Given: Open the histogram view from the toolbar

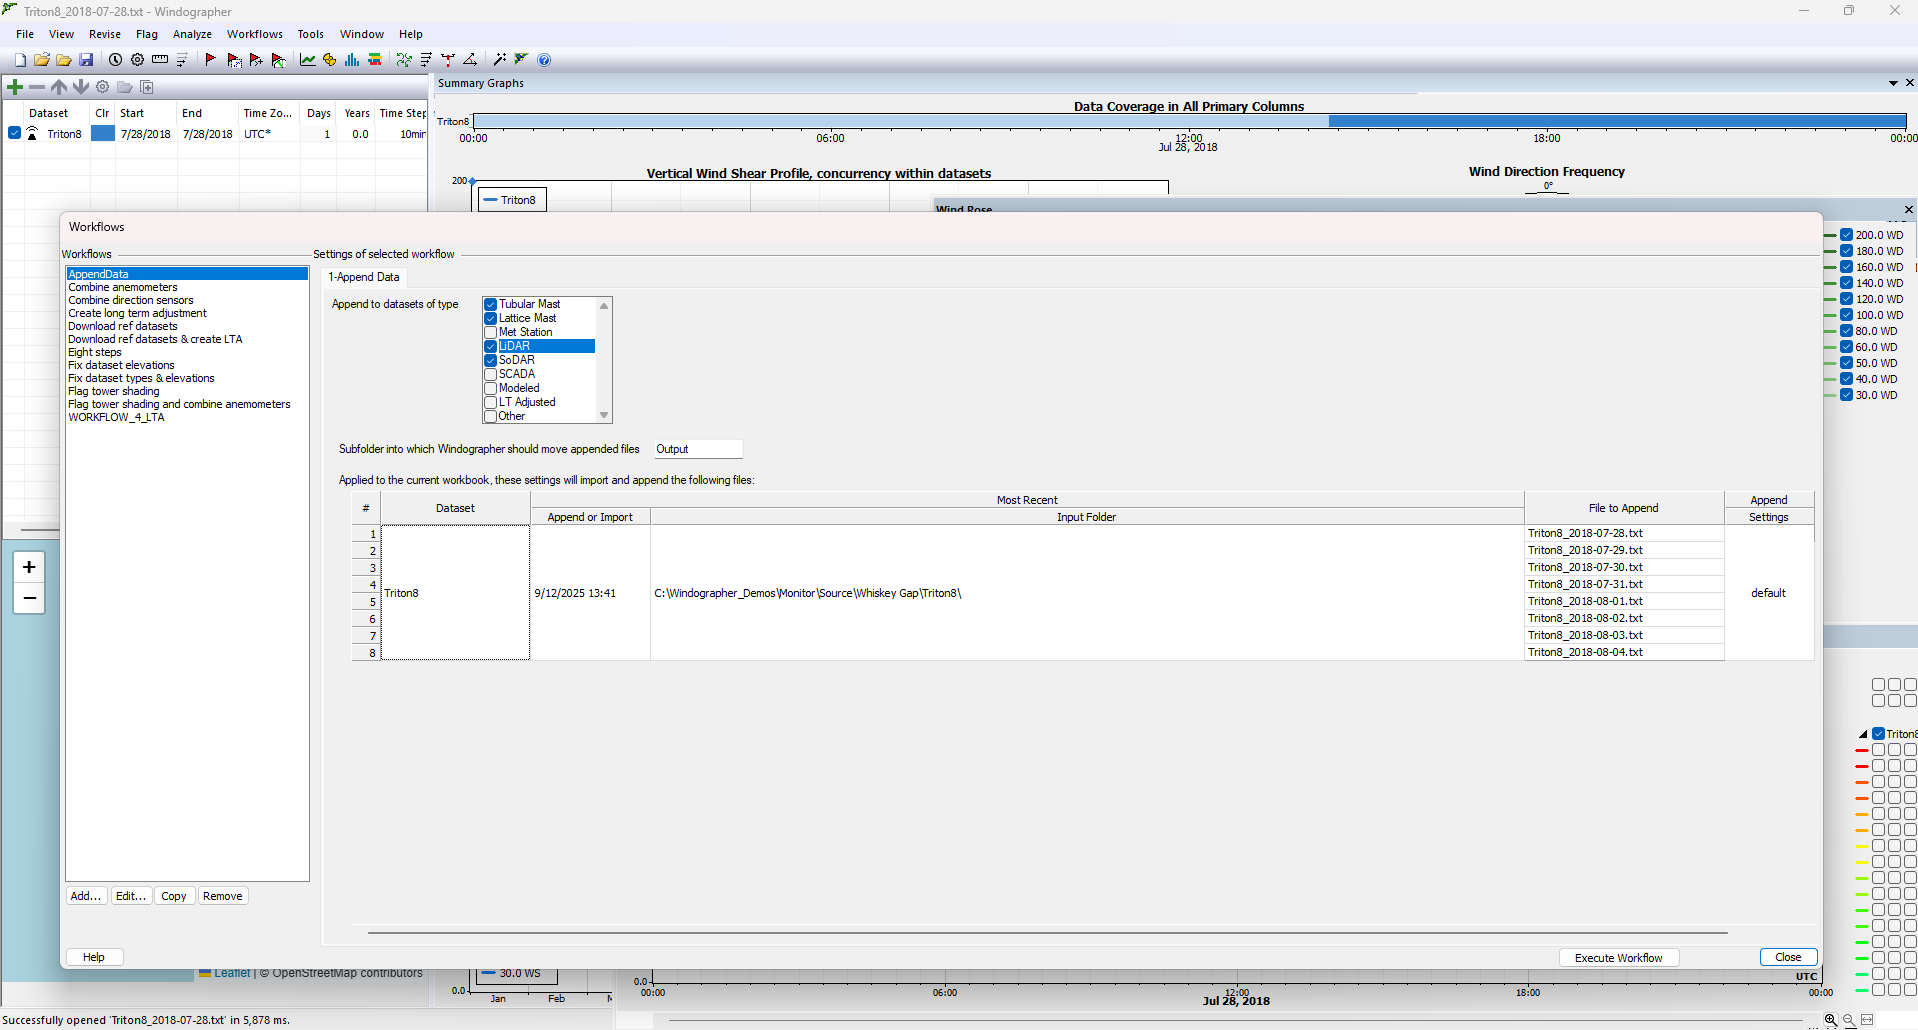Looking at the screenshot, I should [351, 60].
